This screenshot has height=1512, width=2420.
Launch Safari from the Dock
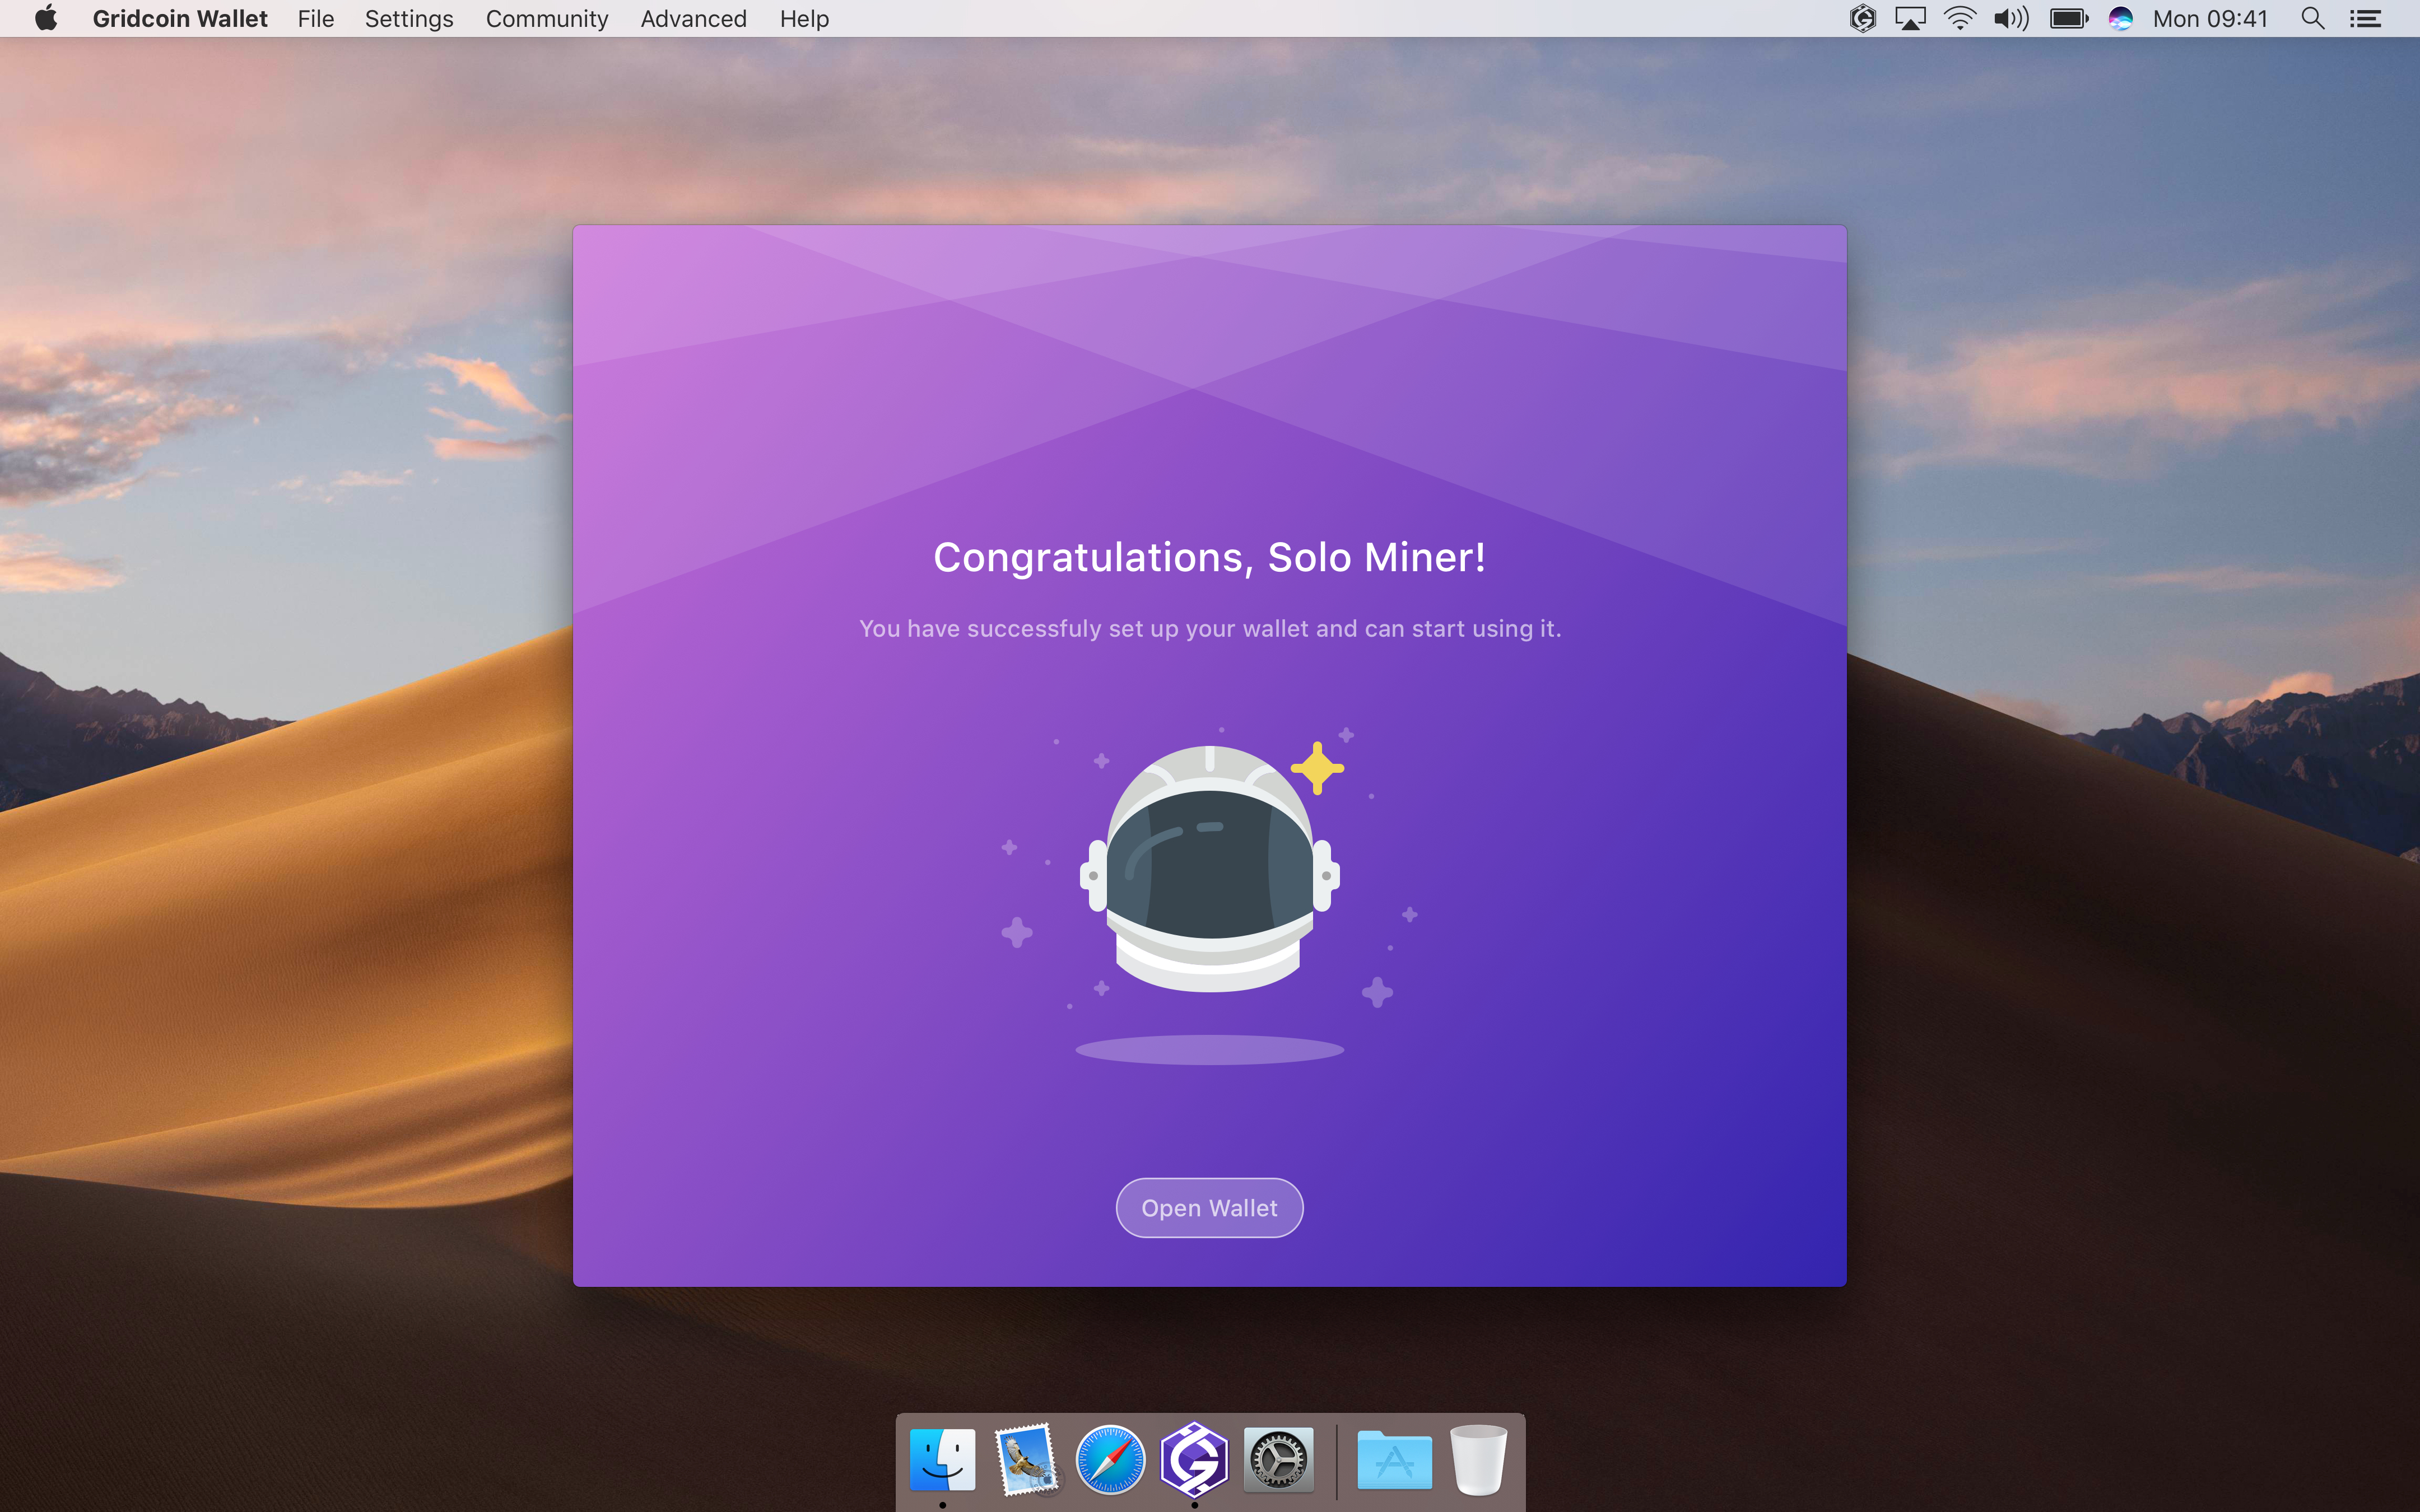[x=1110, y=1459]
